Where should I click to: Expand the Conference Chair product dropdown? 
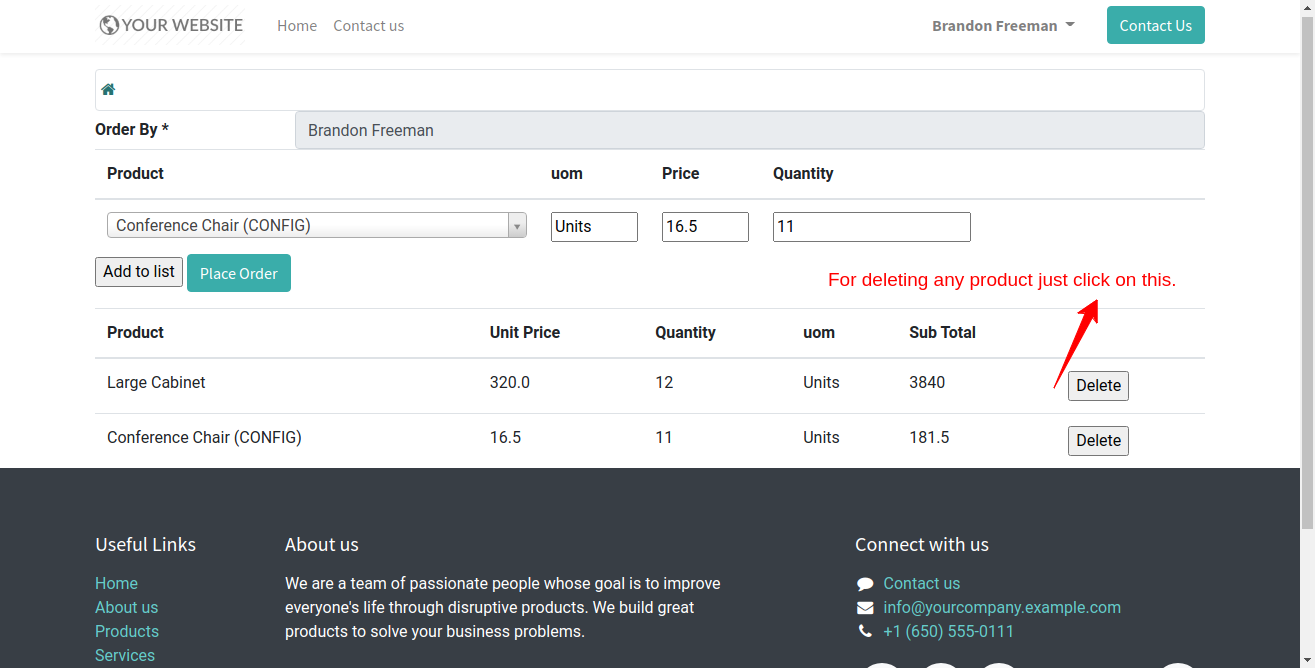click(x=517, y=226)
